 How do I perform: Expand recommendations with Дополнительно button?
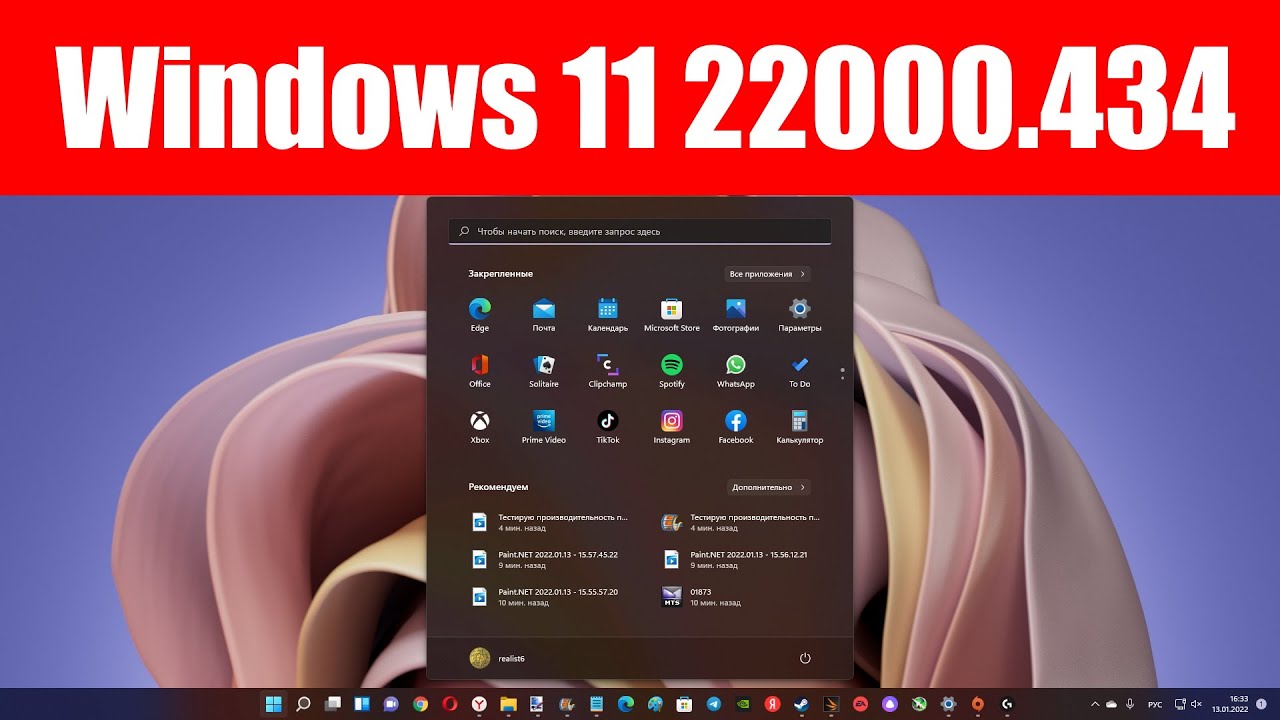[x=767, y=487]
